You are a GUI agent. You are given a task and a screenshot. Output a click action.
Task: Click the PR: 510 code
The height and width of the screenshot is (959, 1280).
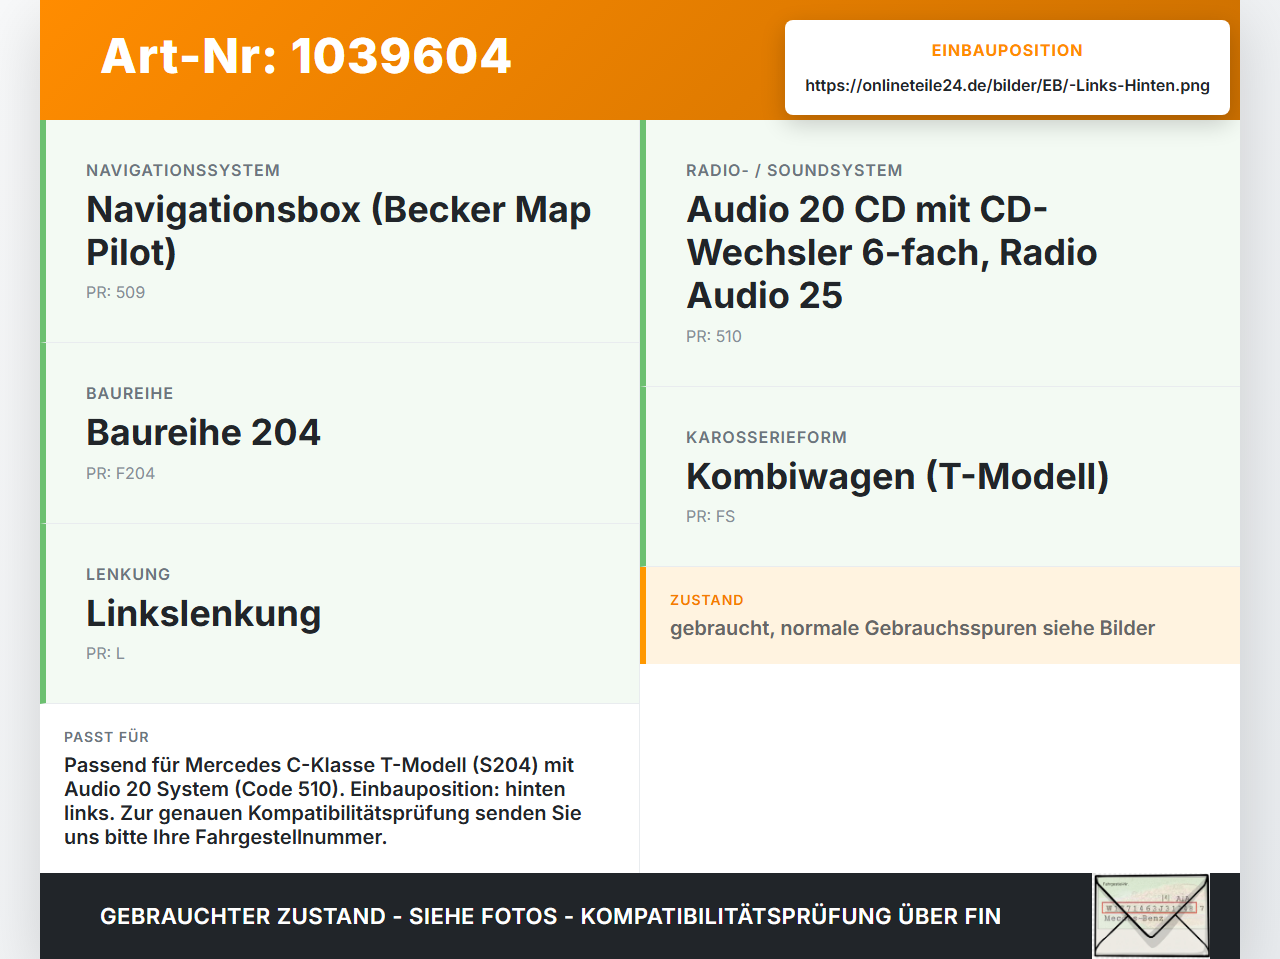pyautogui.click(x=714, y=336)
